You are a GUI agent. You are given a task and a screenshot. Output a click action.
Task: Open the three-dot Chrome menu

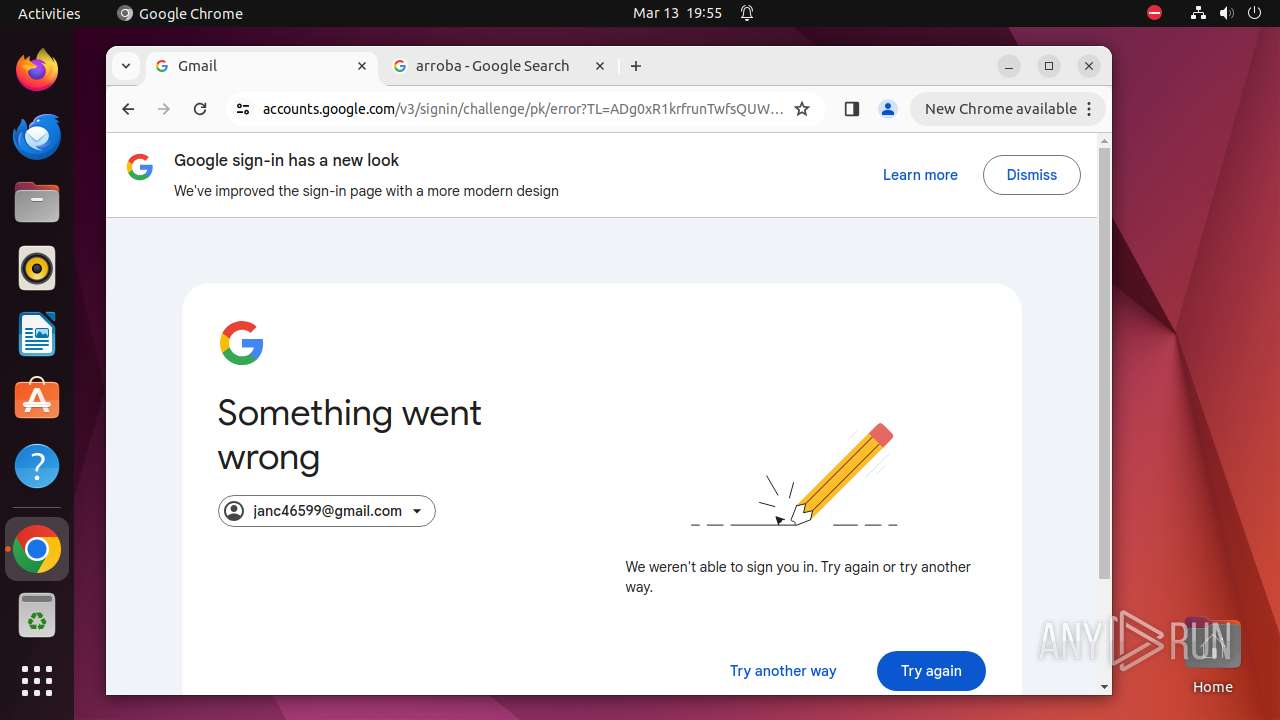[1089, 109]
